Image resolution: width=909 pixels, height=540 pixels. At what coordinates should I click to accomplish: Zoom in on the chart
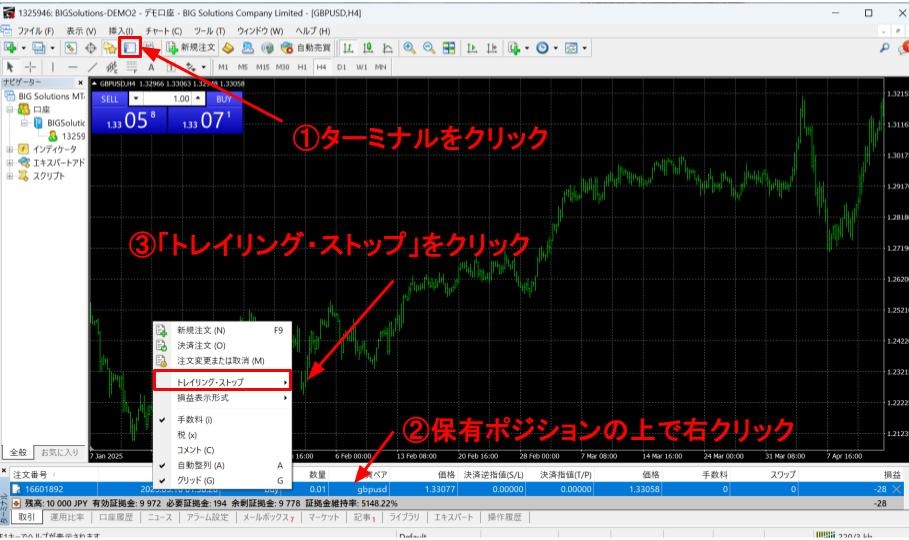coord(409,48)
